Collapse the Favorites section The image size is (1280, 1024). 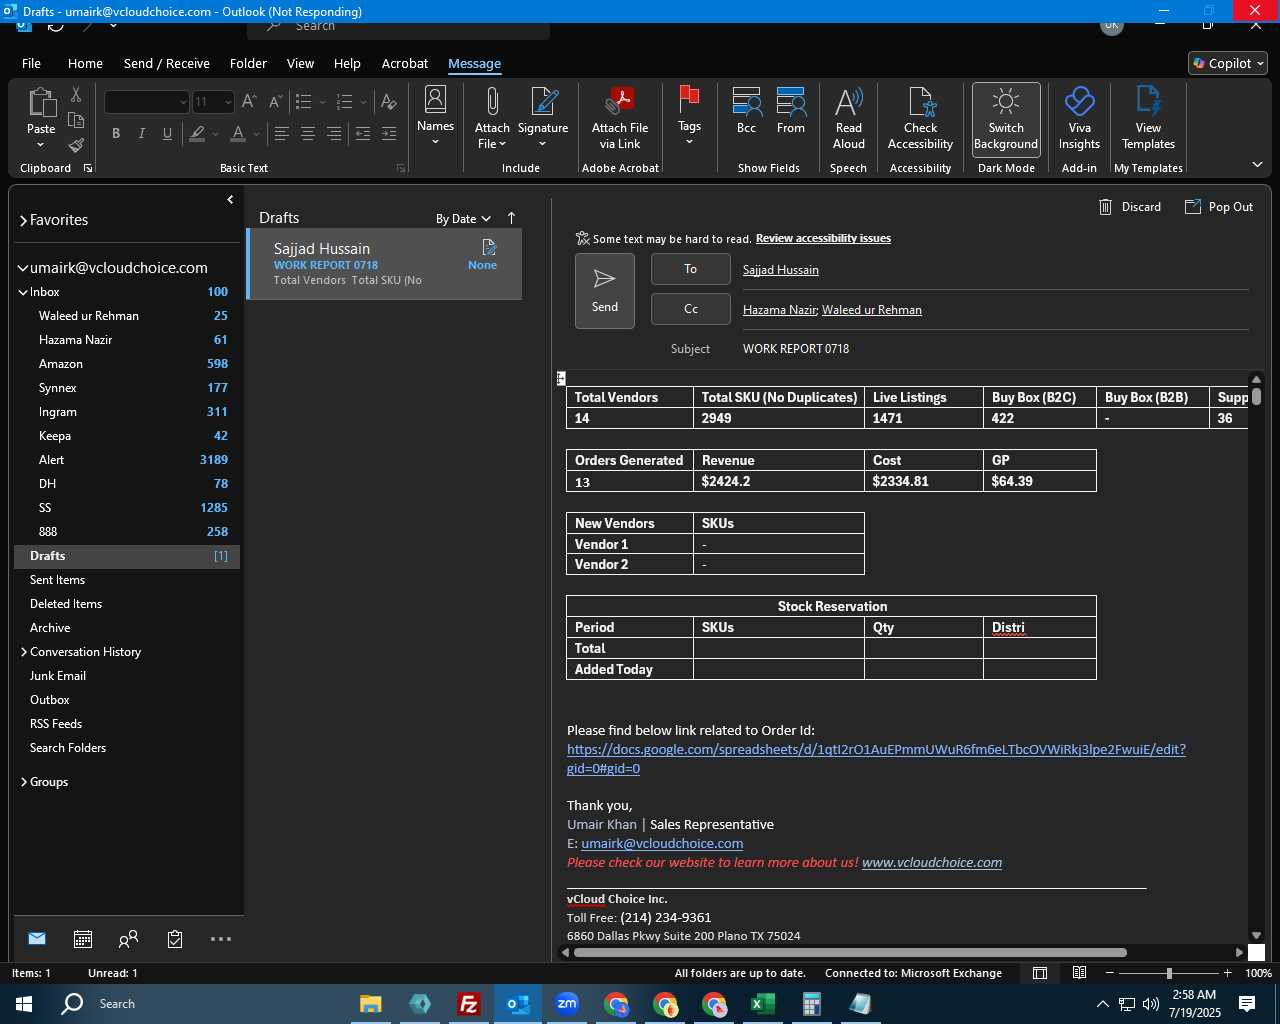pyautogui.click(x=23, y=220)
